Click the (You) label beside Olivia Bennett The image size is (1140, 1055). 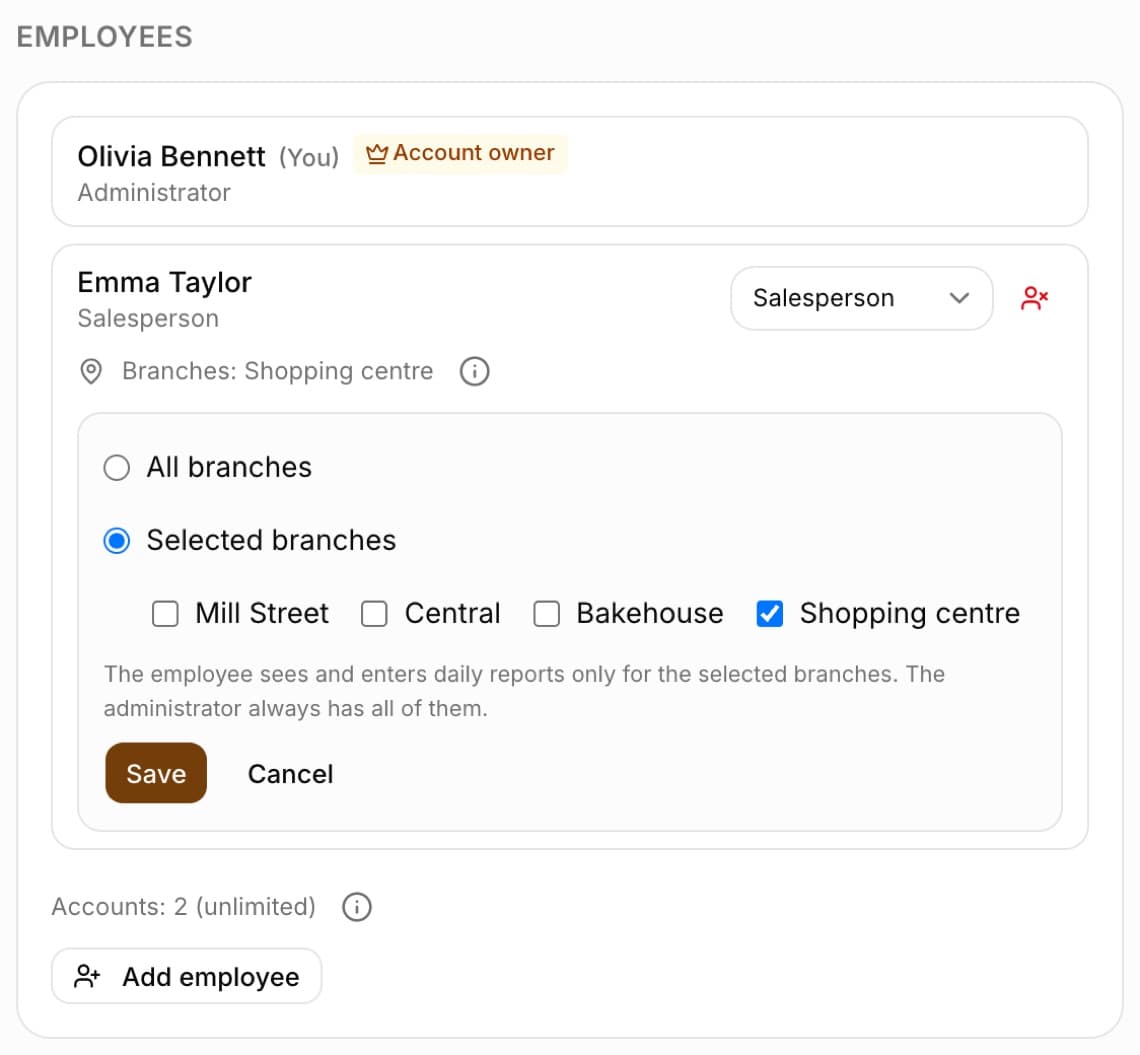click(x=309, y=157)
